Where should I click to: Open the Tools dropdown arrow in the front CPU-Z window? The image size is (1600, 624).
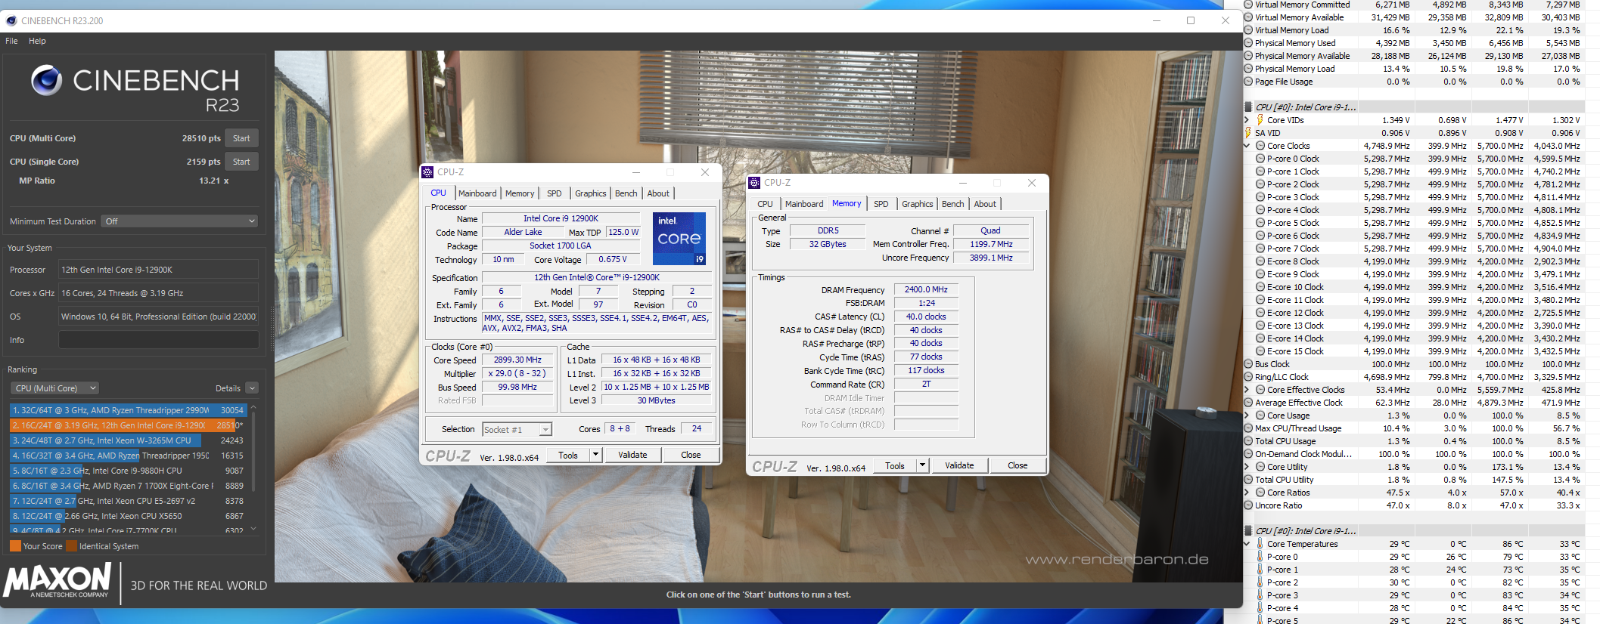click(x=596, y=454)
